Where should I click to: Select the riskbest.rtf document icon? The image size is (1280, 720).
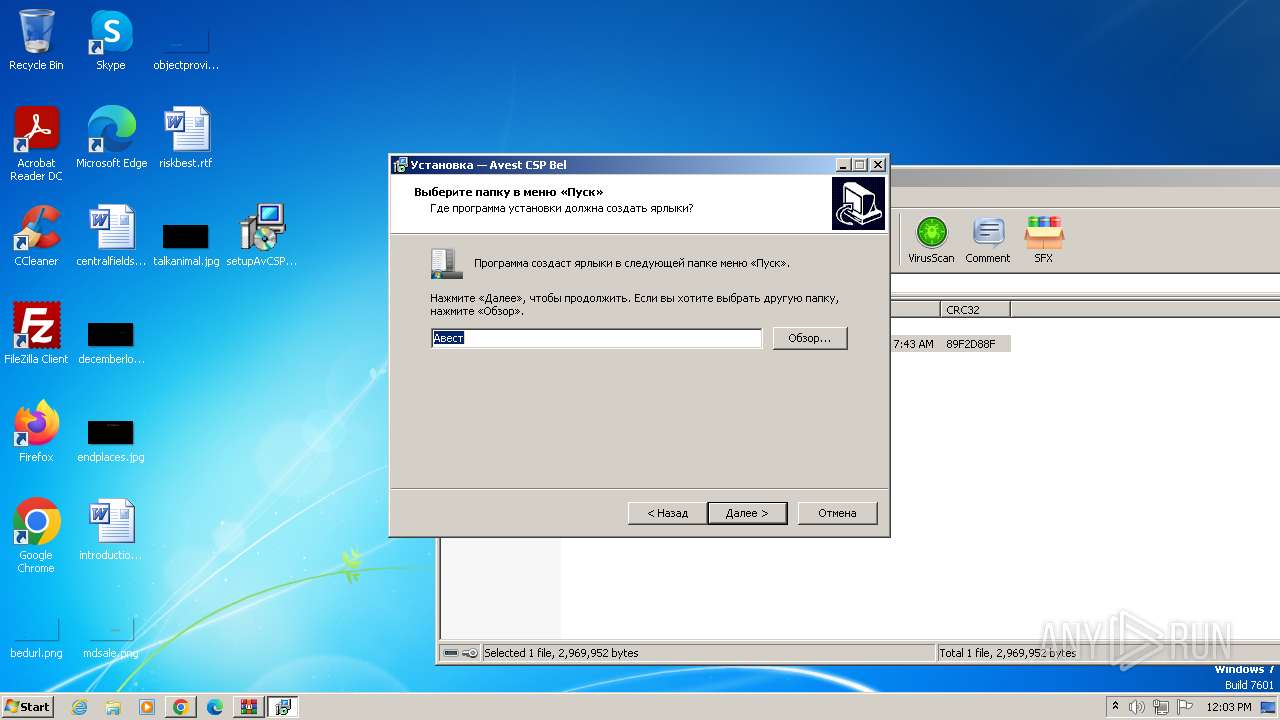pos(186,138)
